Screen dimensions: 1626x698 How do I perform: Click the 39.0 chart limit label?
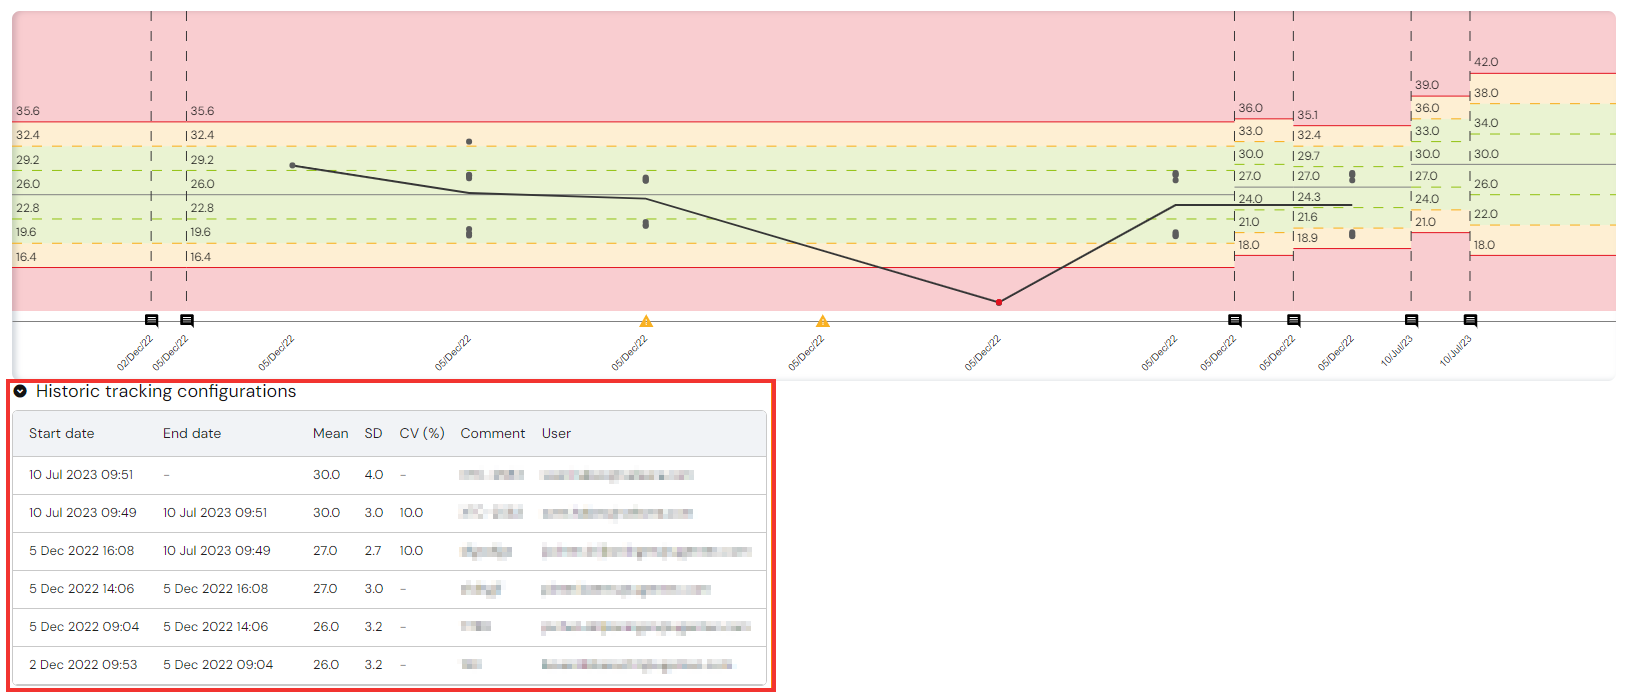(1427, 85)
